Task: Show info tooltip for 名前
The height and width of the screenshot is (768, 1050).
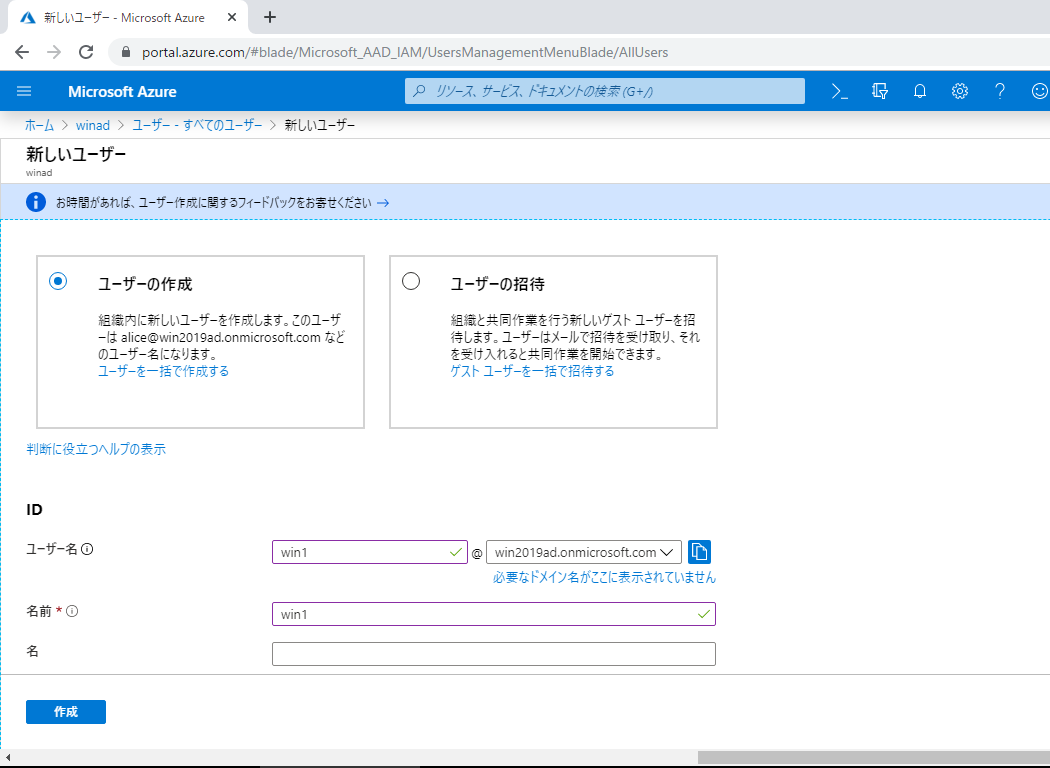Action: point(72,611)
